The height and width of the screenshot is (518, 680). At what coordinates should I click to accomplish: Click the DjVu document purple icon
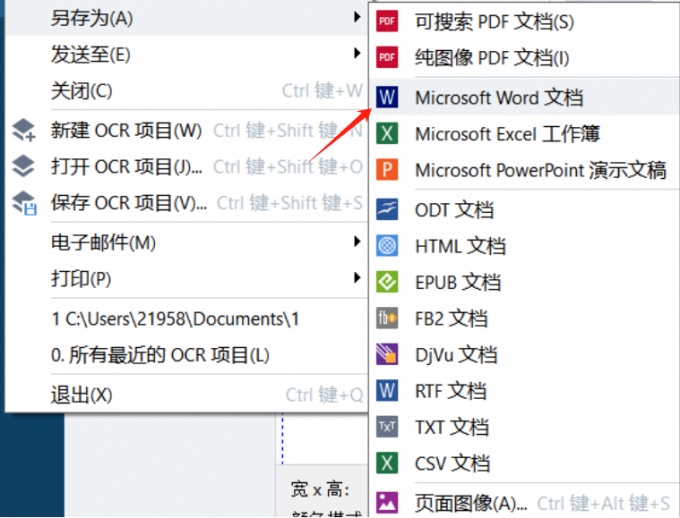pyautogui.click(x=387, y=354)
